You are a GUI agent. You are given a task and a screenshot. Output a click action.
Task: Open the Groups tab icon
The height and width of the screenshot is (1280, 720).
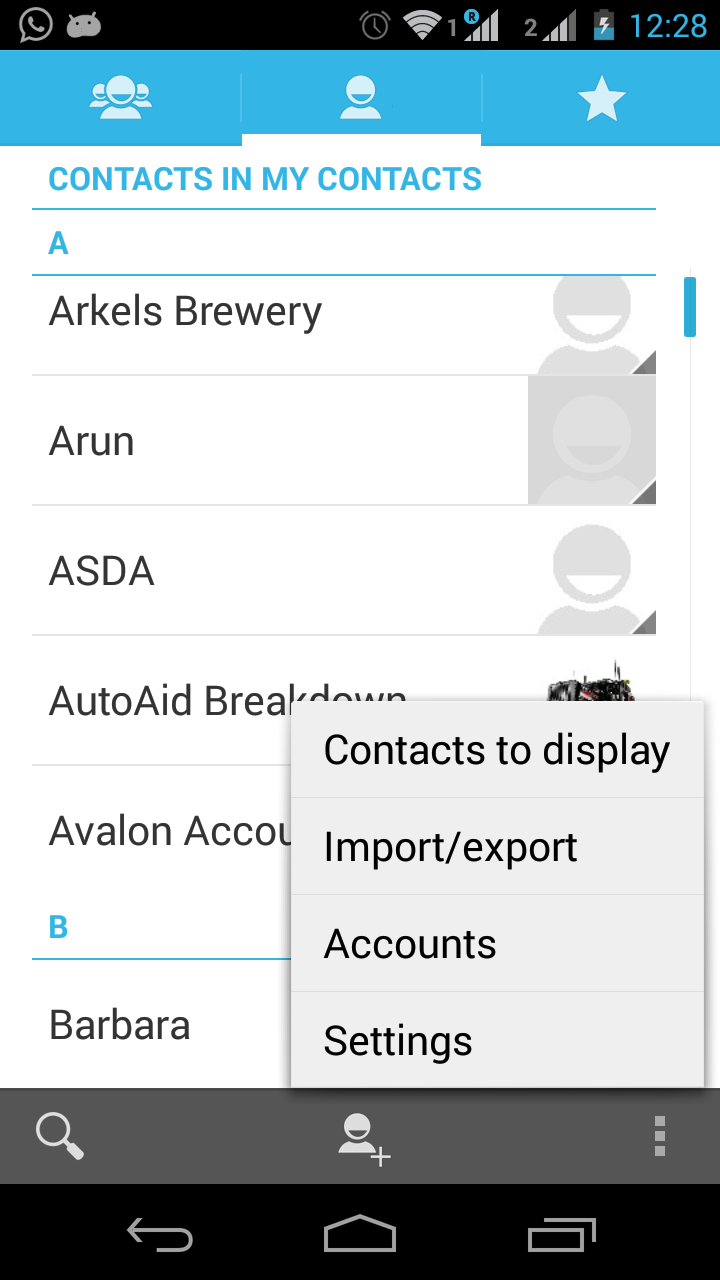(x=120, y=98)
